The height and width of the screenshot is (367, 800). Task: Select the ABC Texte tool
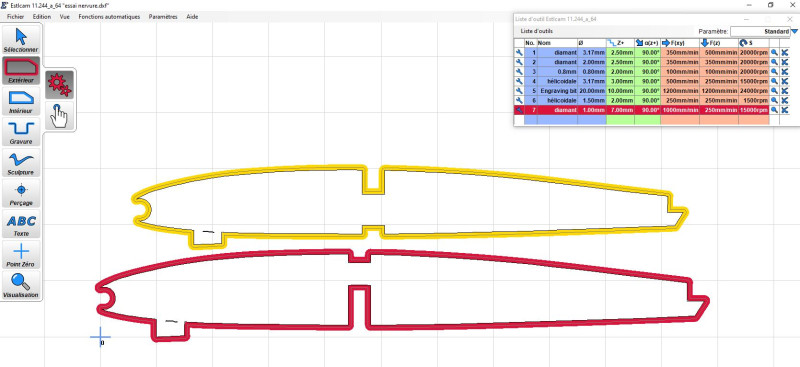[x=21, y=224]
